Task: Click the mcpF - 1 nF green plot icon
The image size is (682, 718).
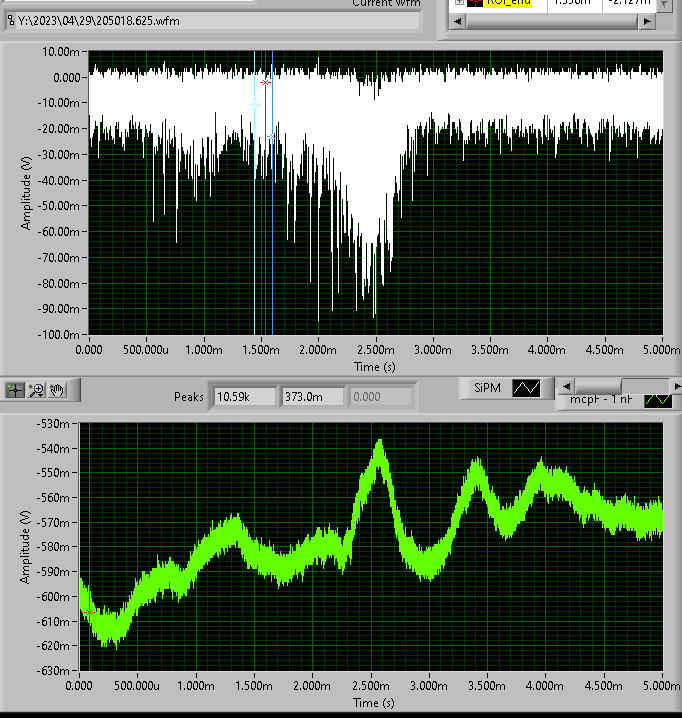Action: click(x=658, y=400)
